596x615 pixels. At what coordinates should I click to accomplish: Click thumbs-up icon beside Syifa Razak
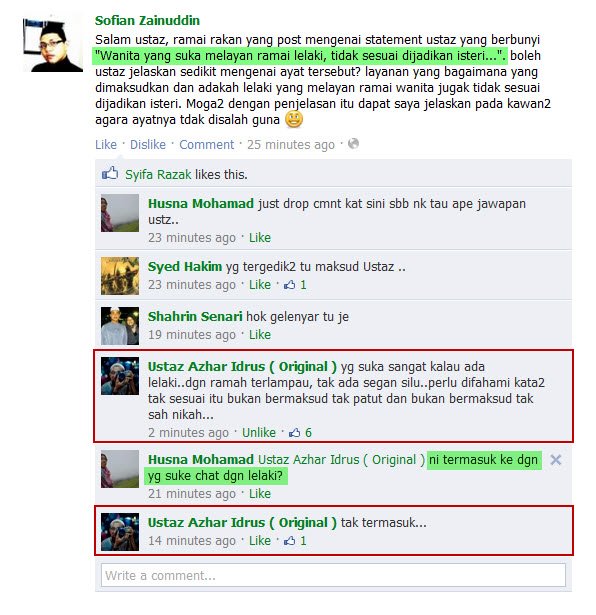point(110,173)
